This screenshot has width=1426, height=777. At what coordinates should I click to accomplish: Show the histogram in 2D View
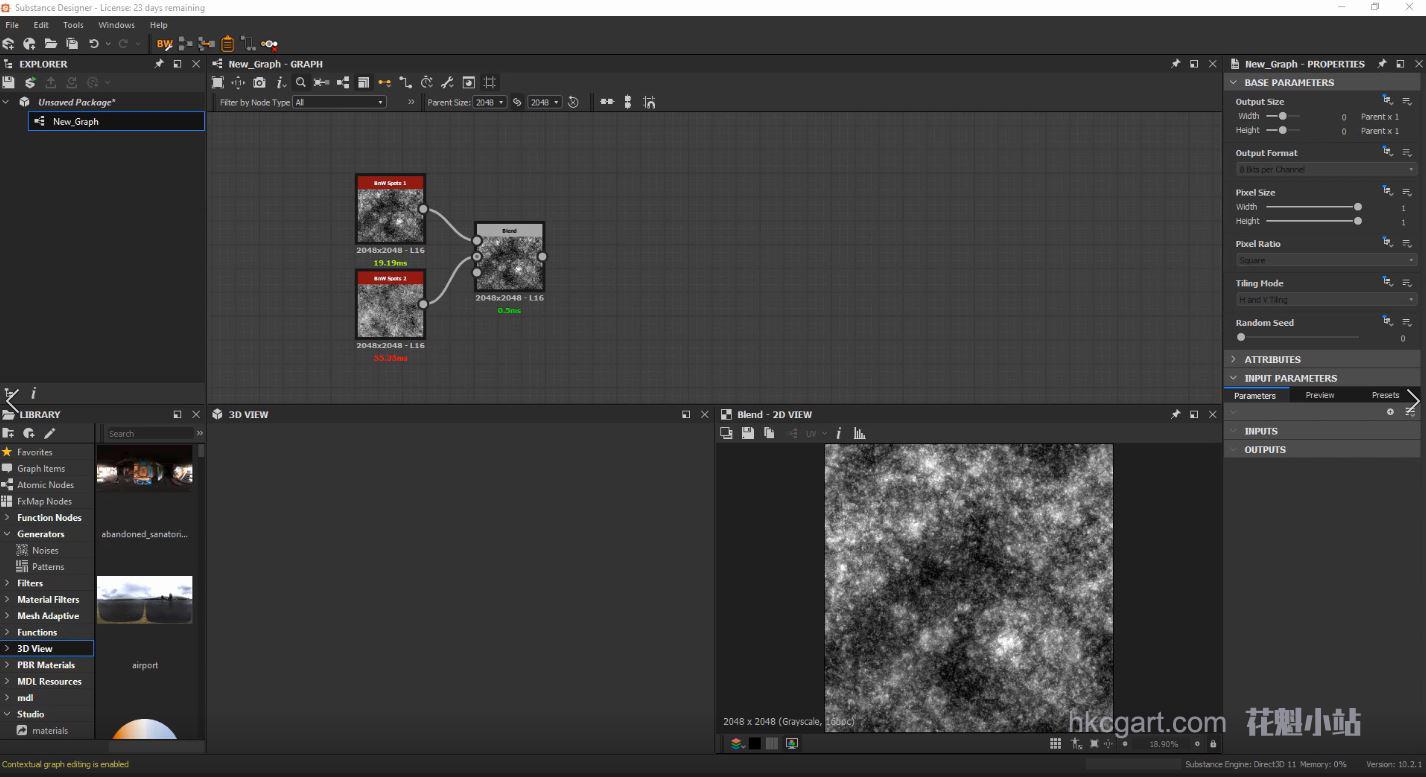point(859,433)
